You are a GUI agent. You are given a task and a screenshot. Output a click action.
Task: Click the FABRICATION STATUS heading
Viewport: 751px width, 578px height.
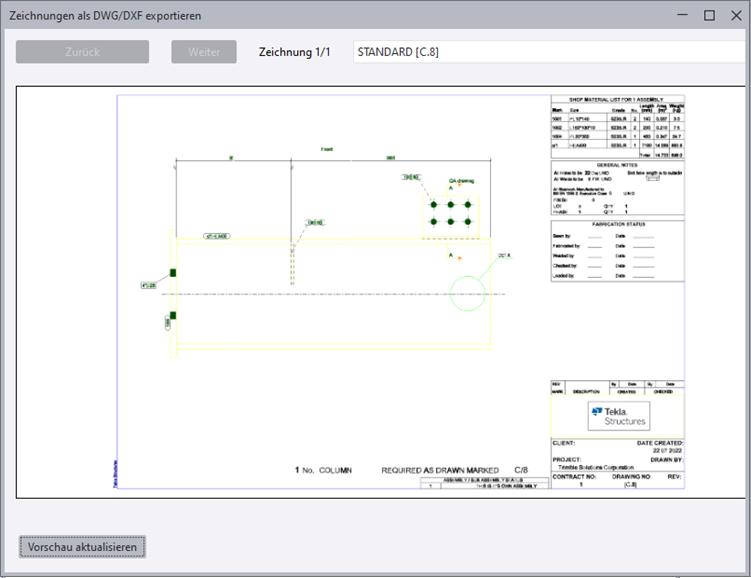click(x=618, y=224)
